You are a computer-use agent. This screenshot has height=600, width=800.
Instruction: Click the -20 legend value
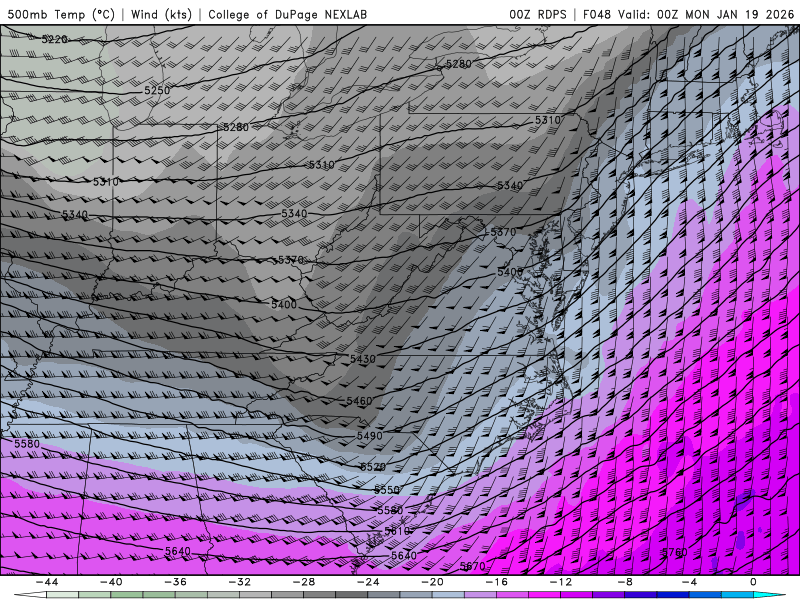click(x=433, y=582)
